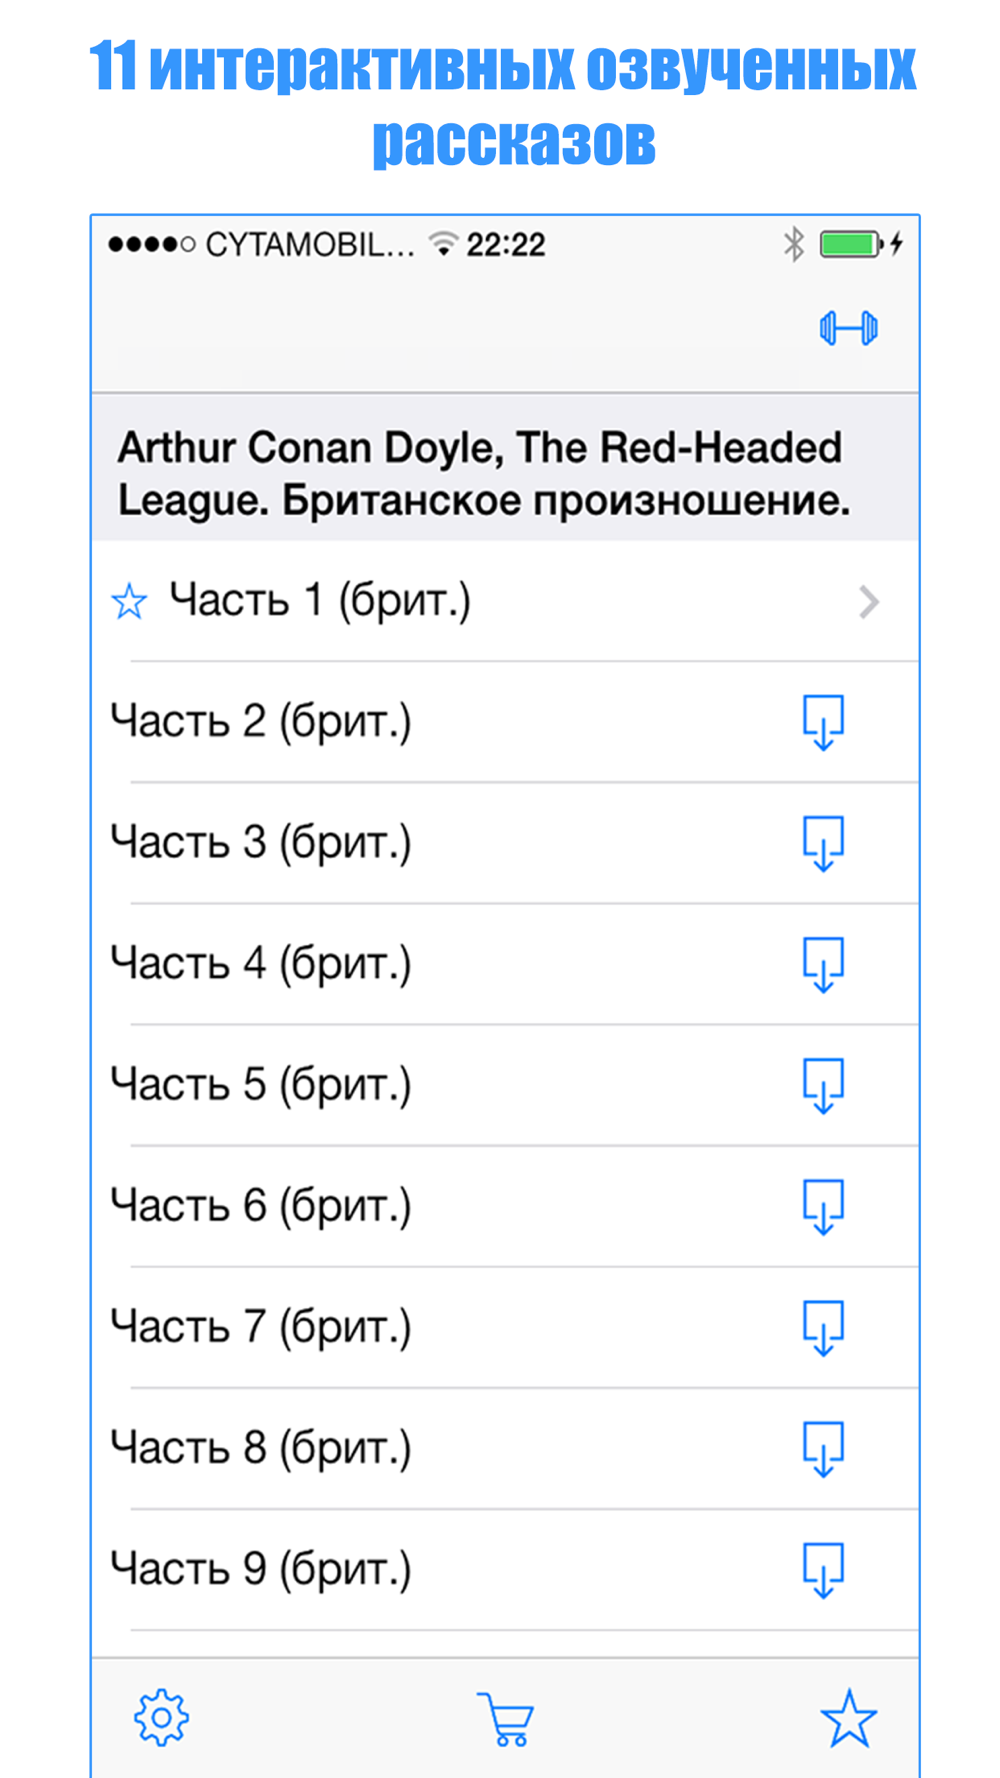The image size is (1000, 1778).
Task: Download Часть 3 (брит.)
Action: click(823, 843)
